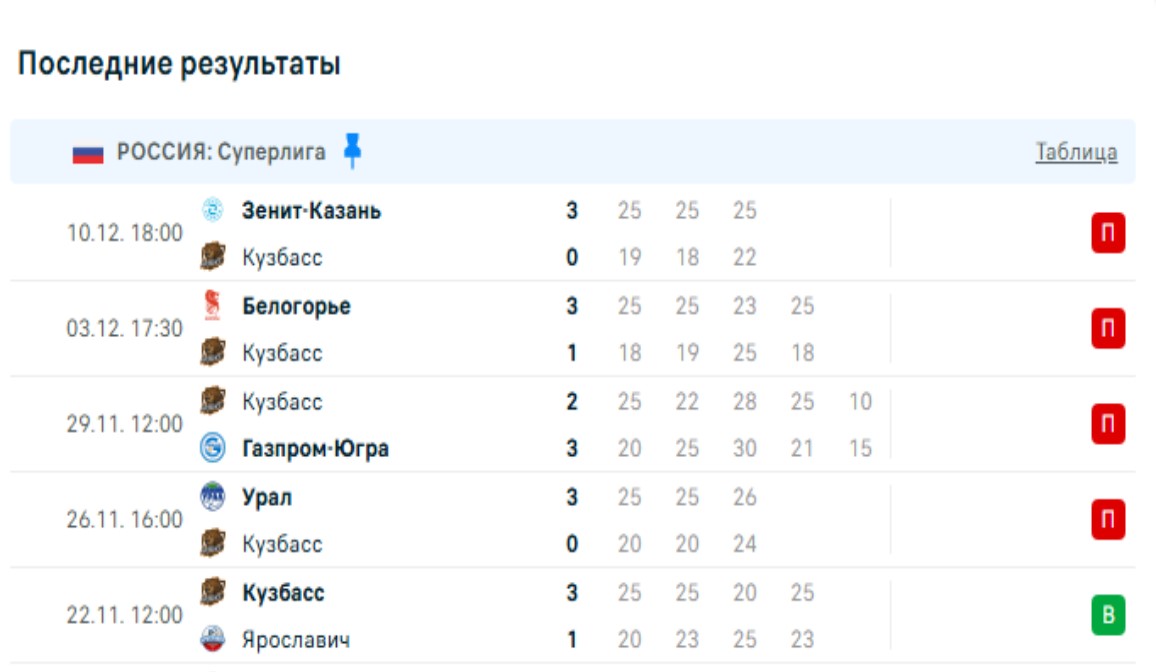Select the Ярославич team name

click(x=296, y=640)
